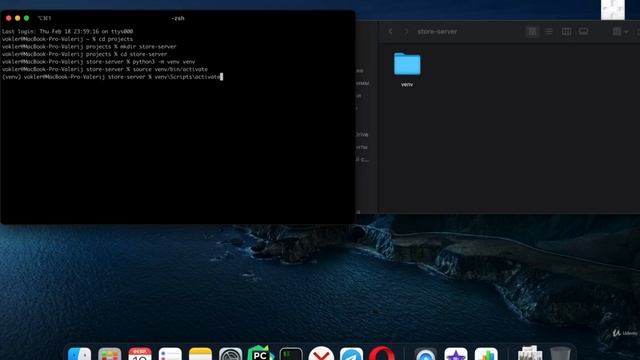Click the -zsh title of the Terminal window

coord(178,18)
